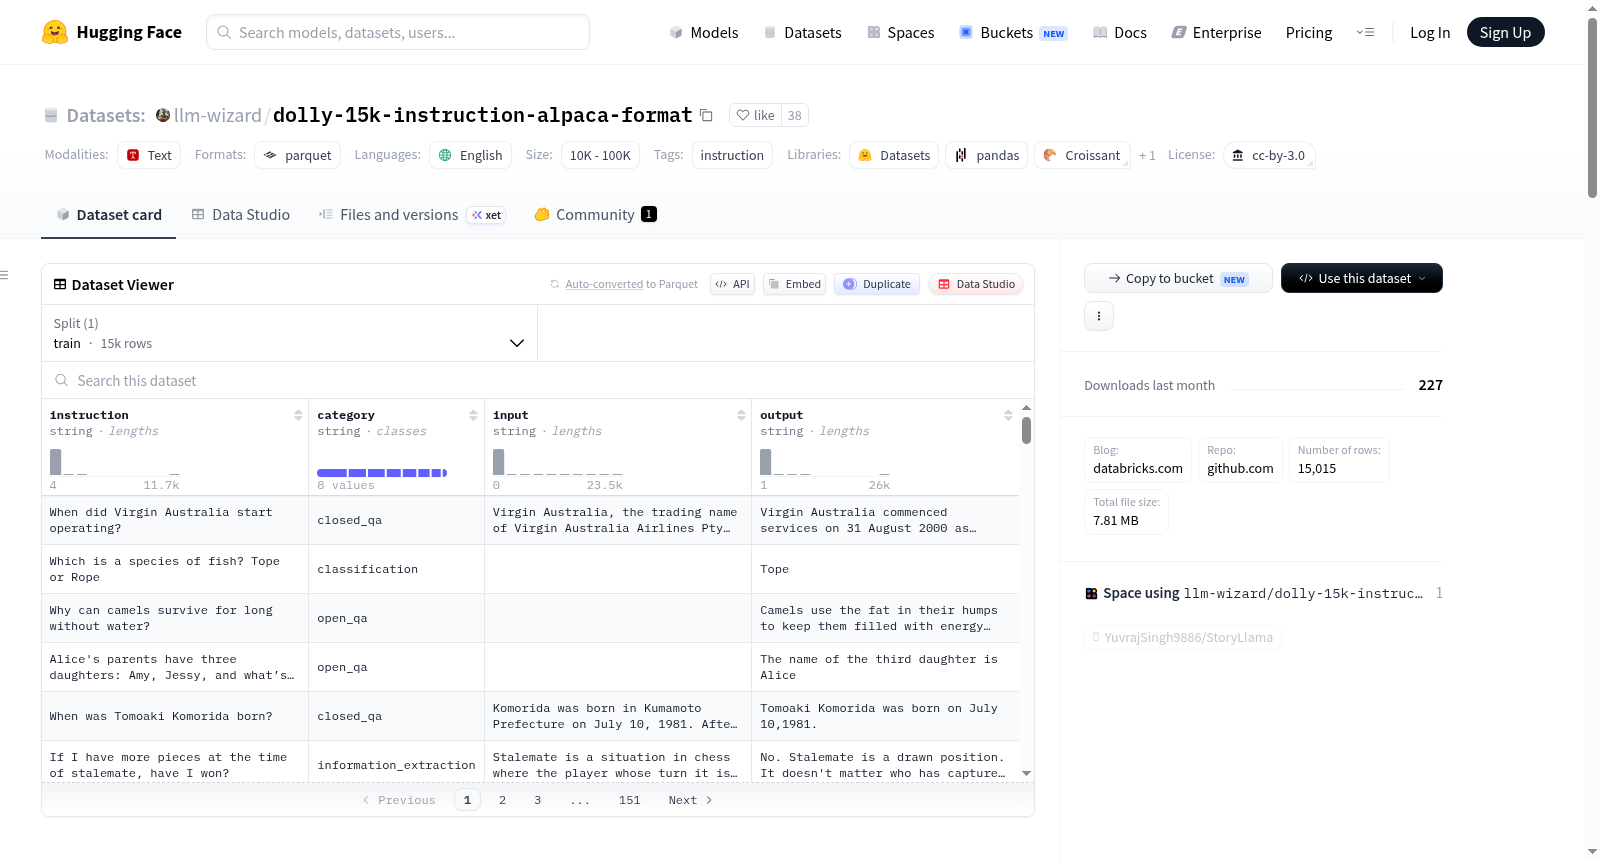Open Buckets in top navigation
Viewport: 1600px width, 861px height.
[1013, 32]
